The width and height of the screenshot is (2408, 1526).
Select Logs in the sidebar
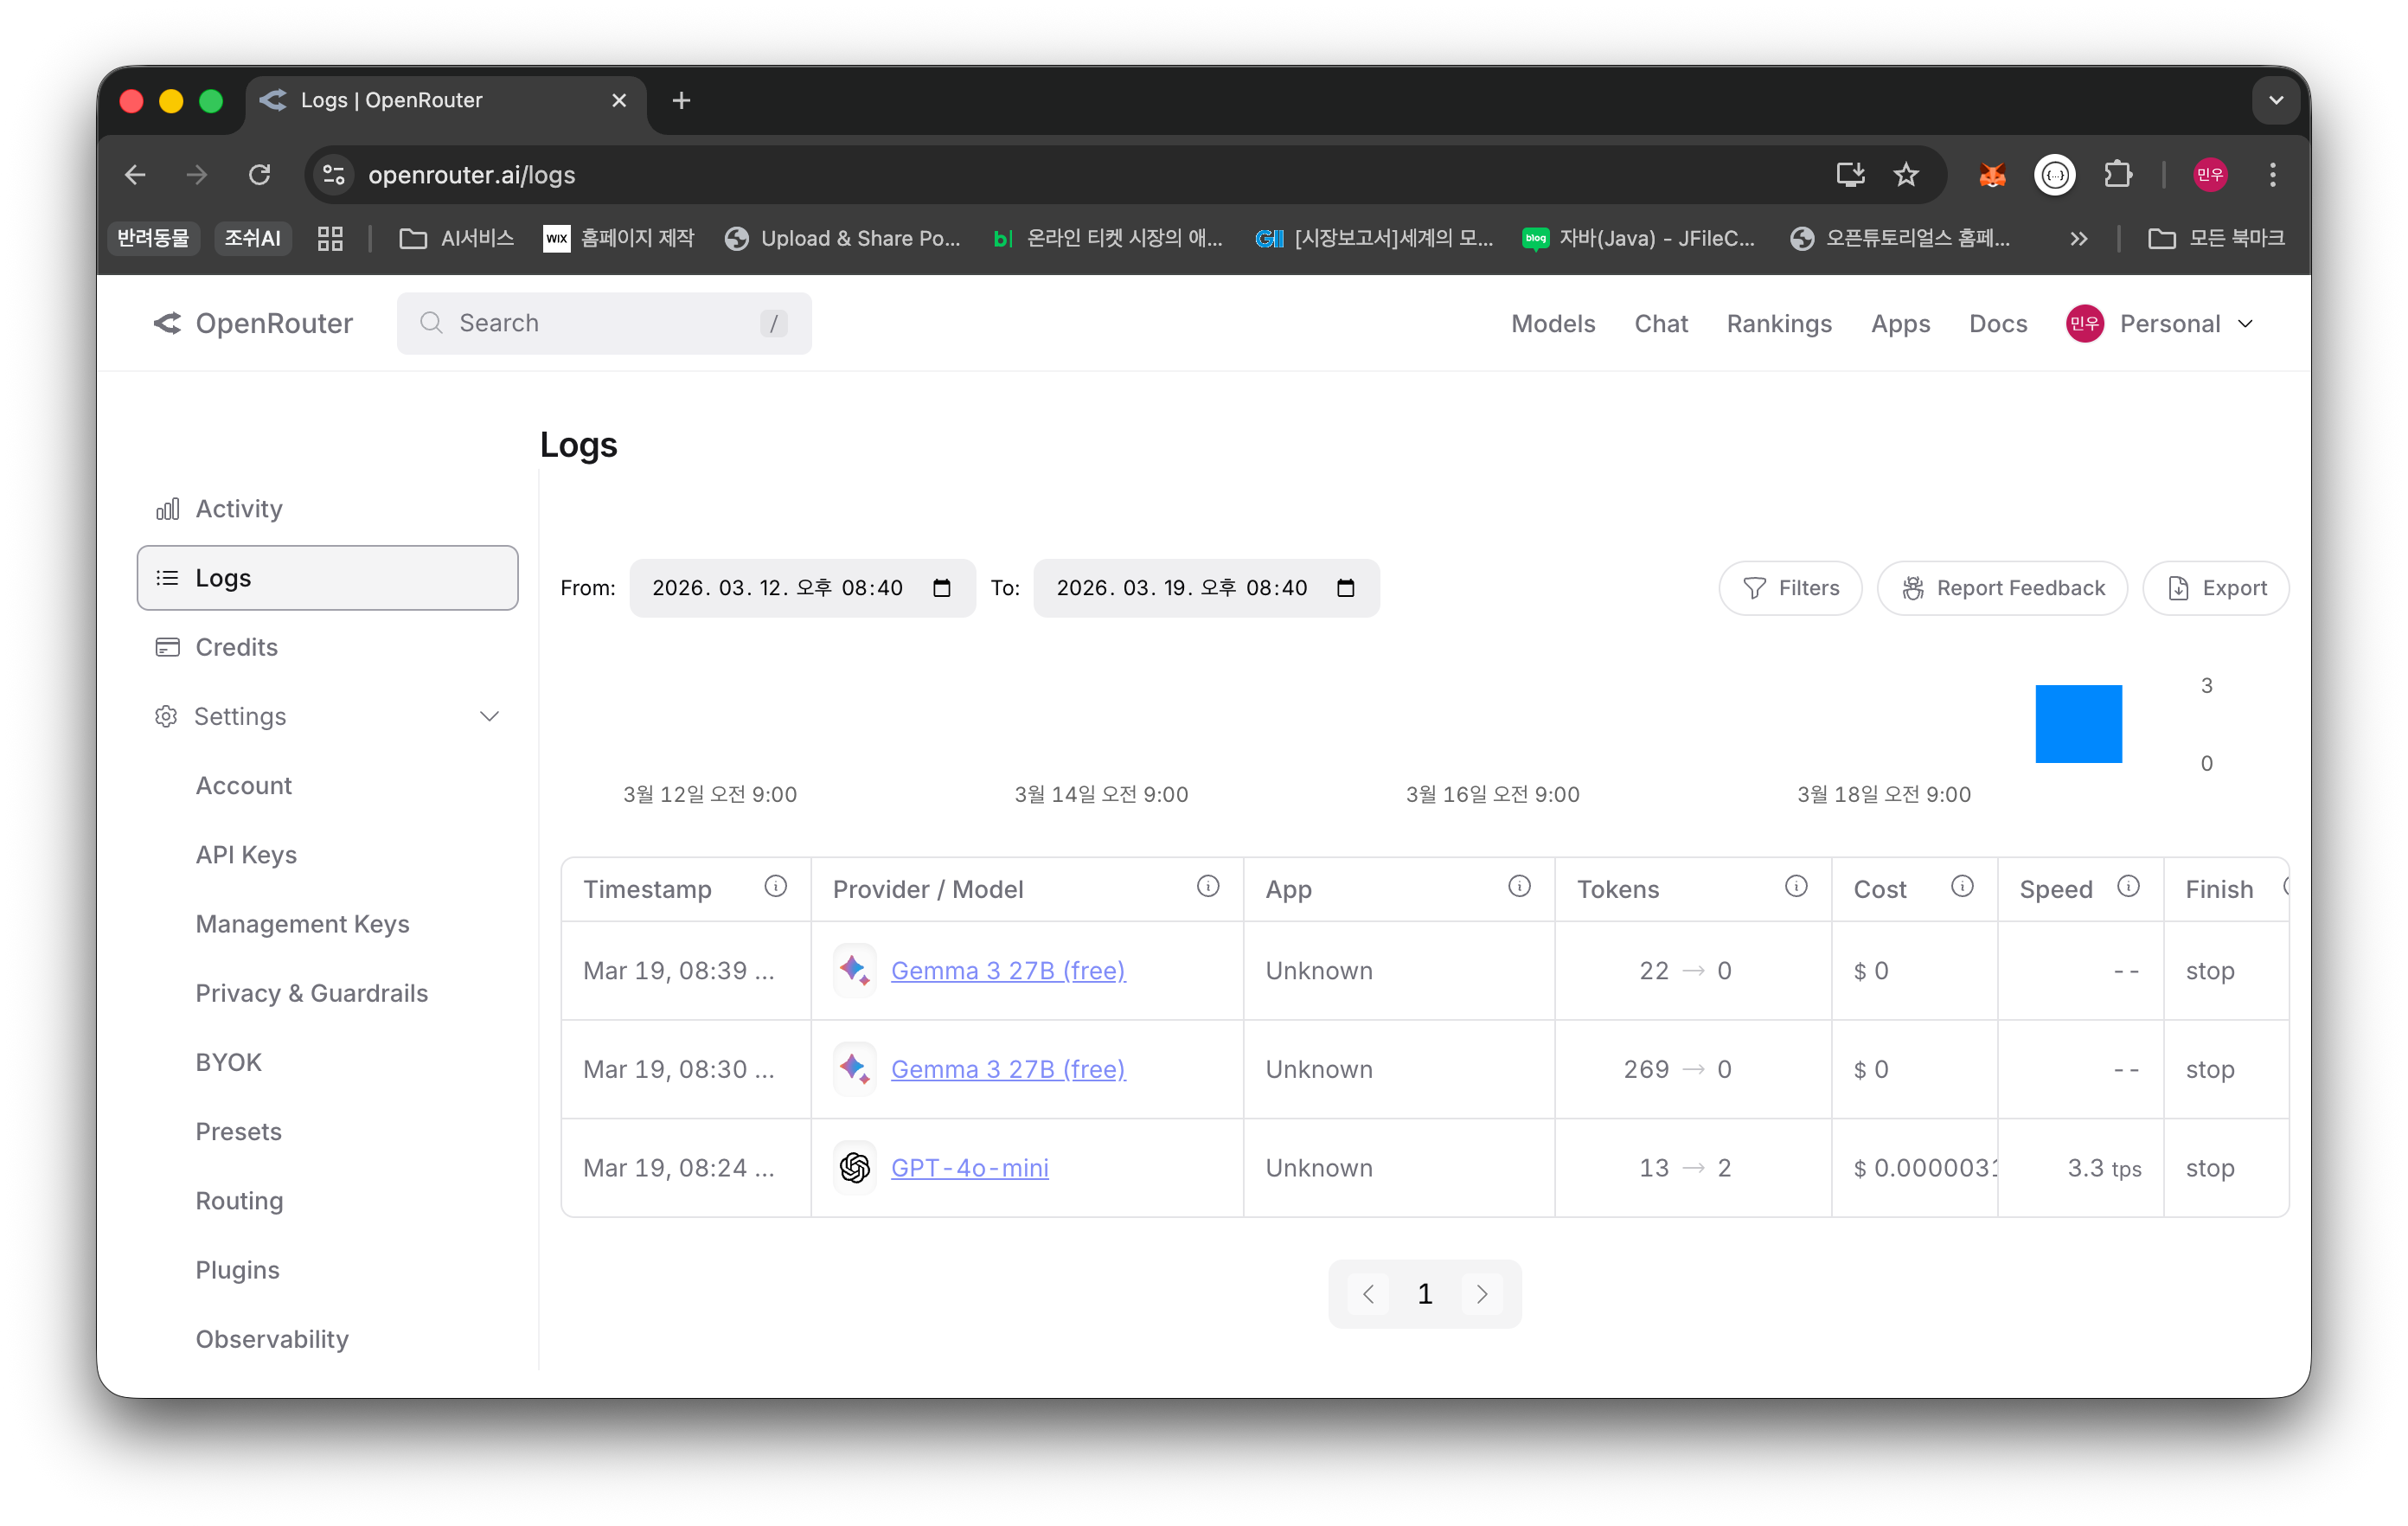(327, 578)
